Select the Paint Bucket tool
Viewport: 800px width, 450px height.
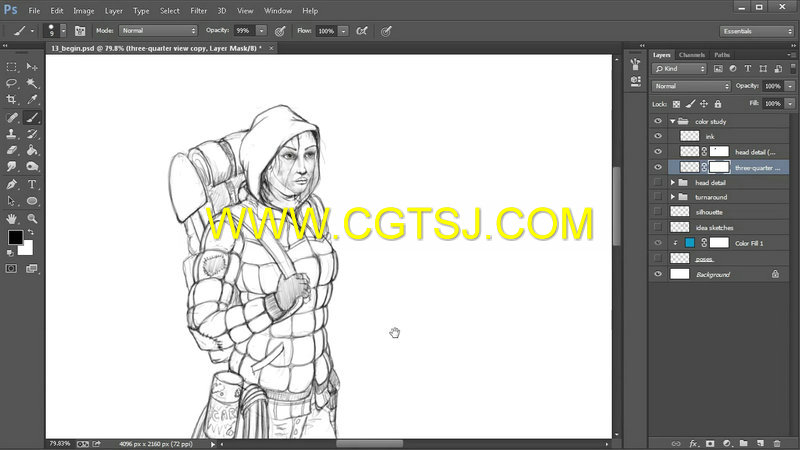[32, 151]
